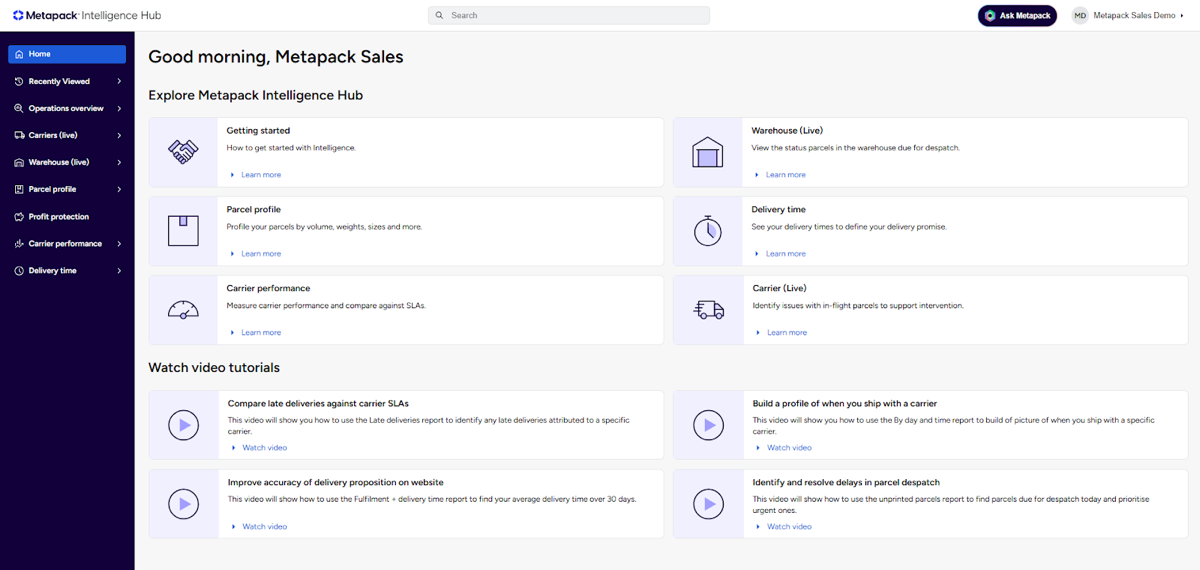This screenshot has height=570, width=1200.
Task: Click the Warehouse (Live) card title
Action: [787, 130]
